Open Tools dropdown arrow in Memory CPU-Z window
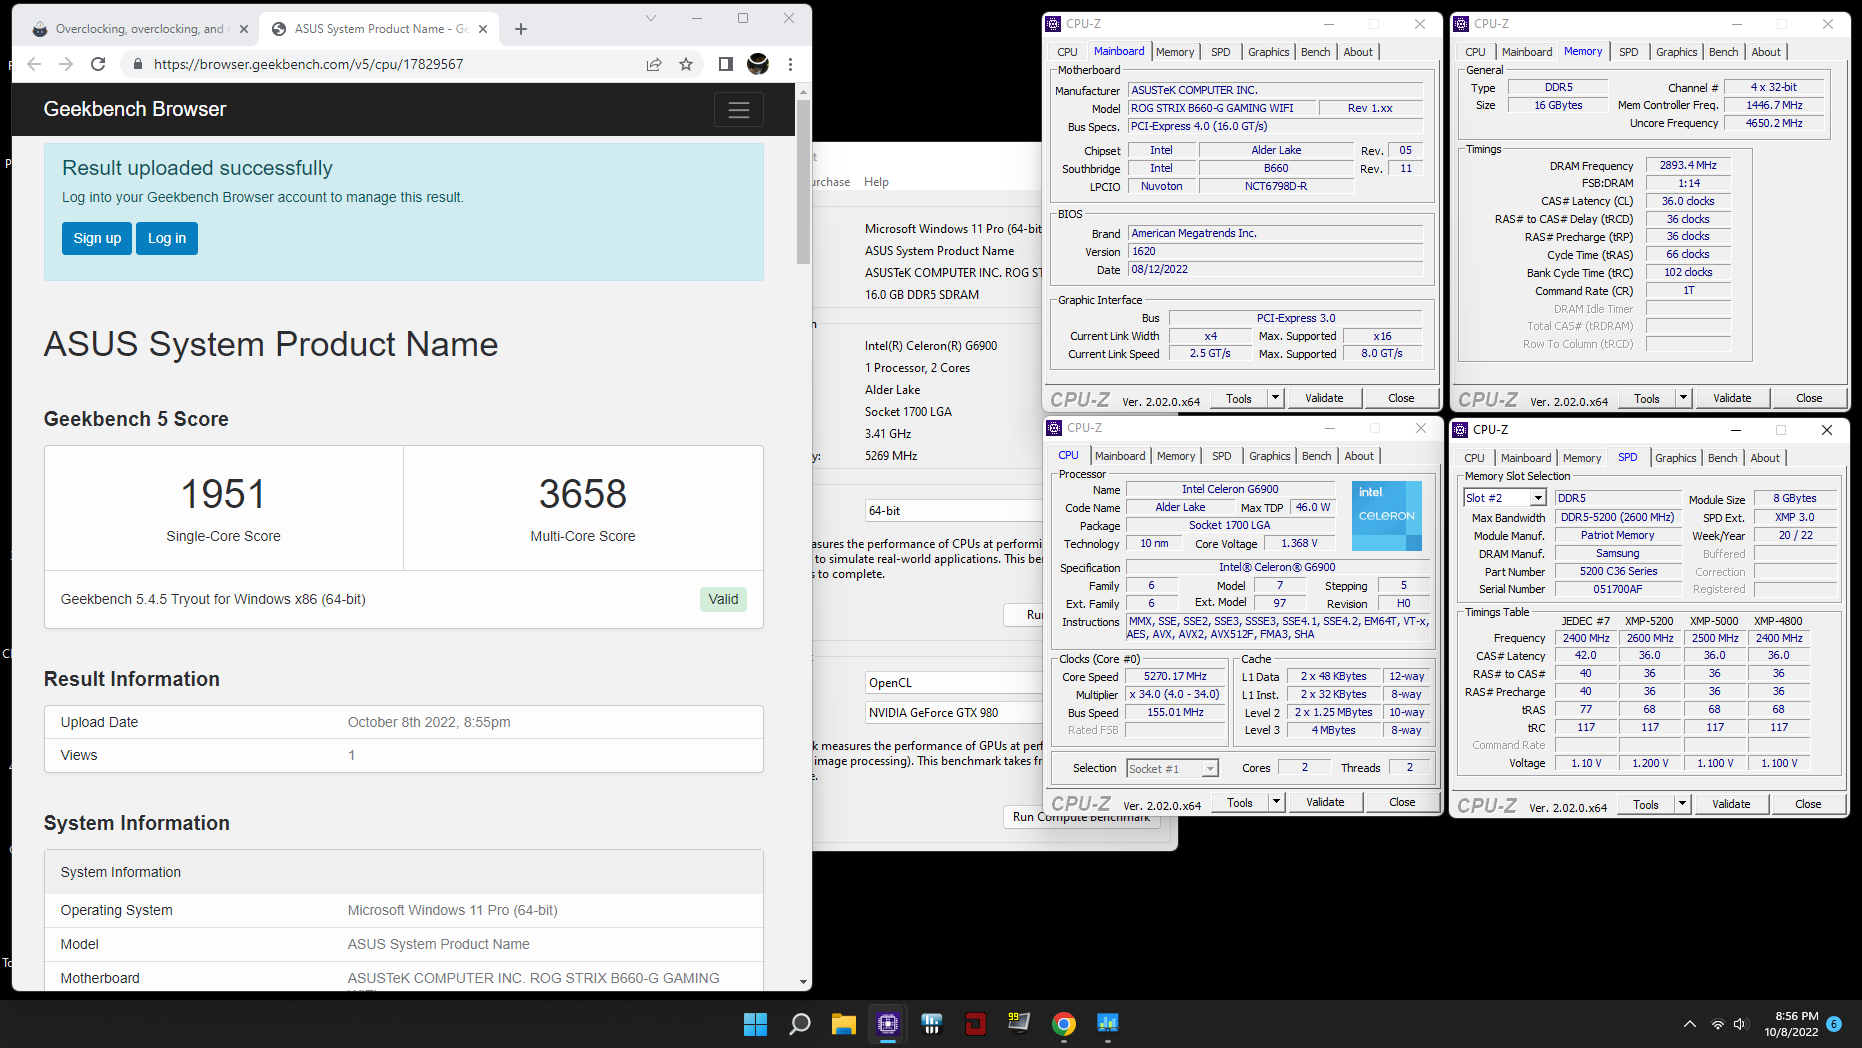Screen dimensions: 1862x1048 tap(1683, 398)
